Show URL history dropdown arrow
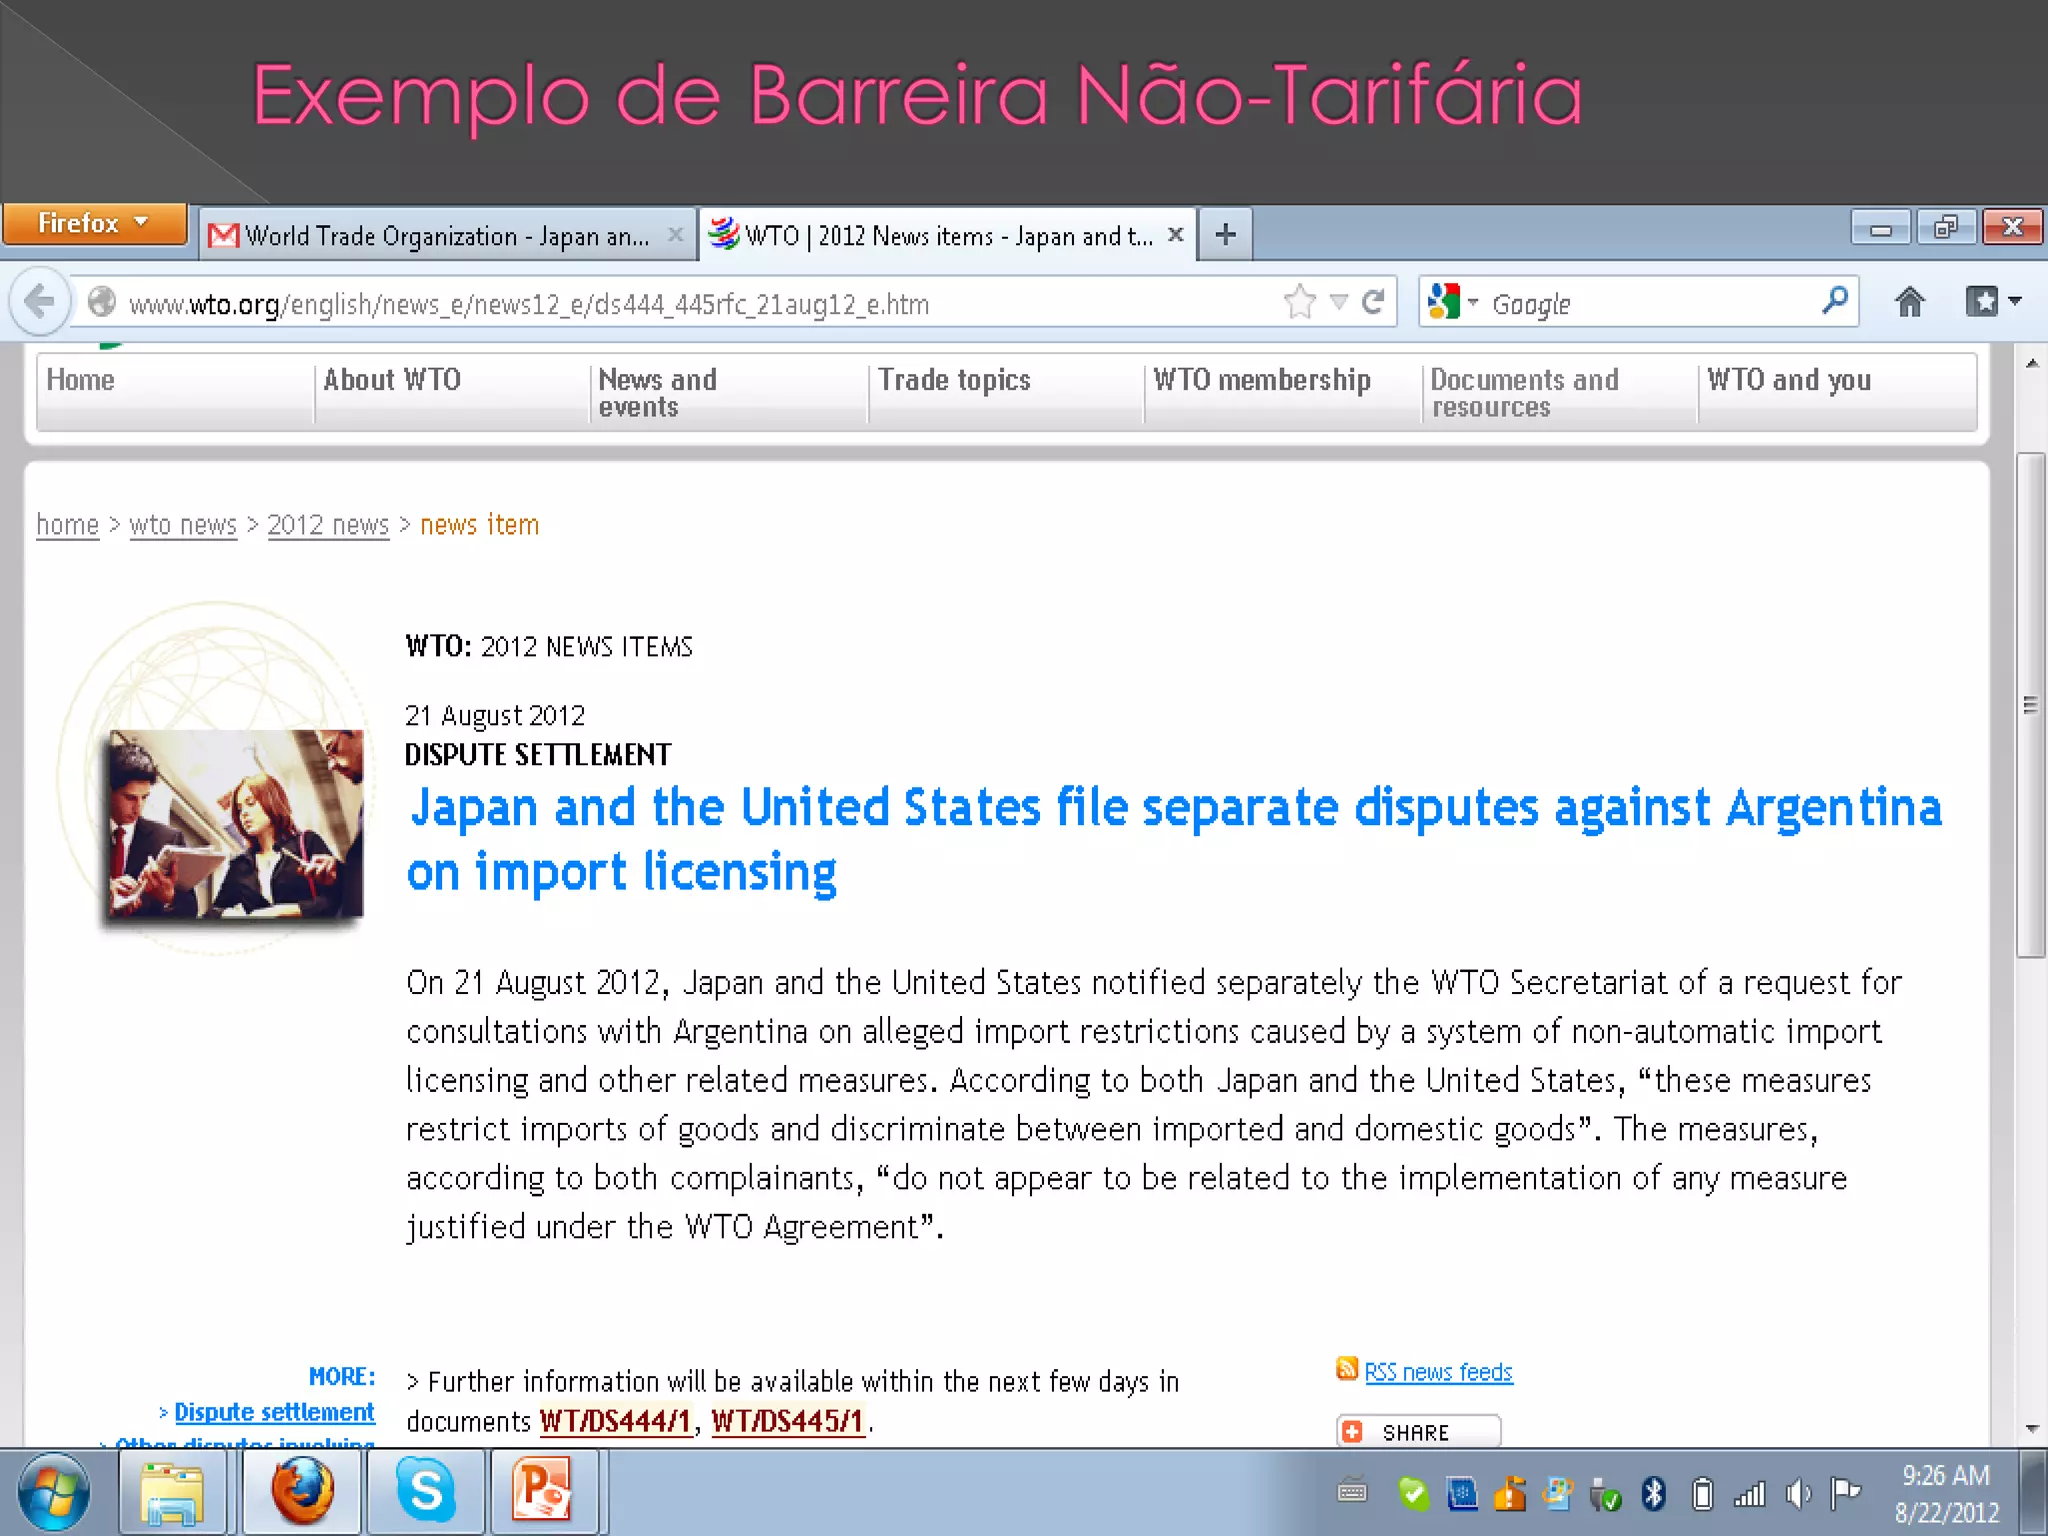The image size is (2048, 1536). 1338,302
